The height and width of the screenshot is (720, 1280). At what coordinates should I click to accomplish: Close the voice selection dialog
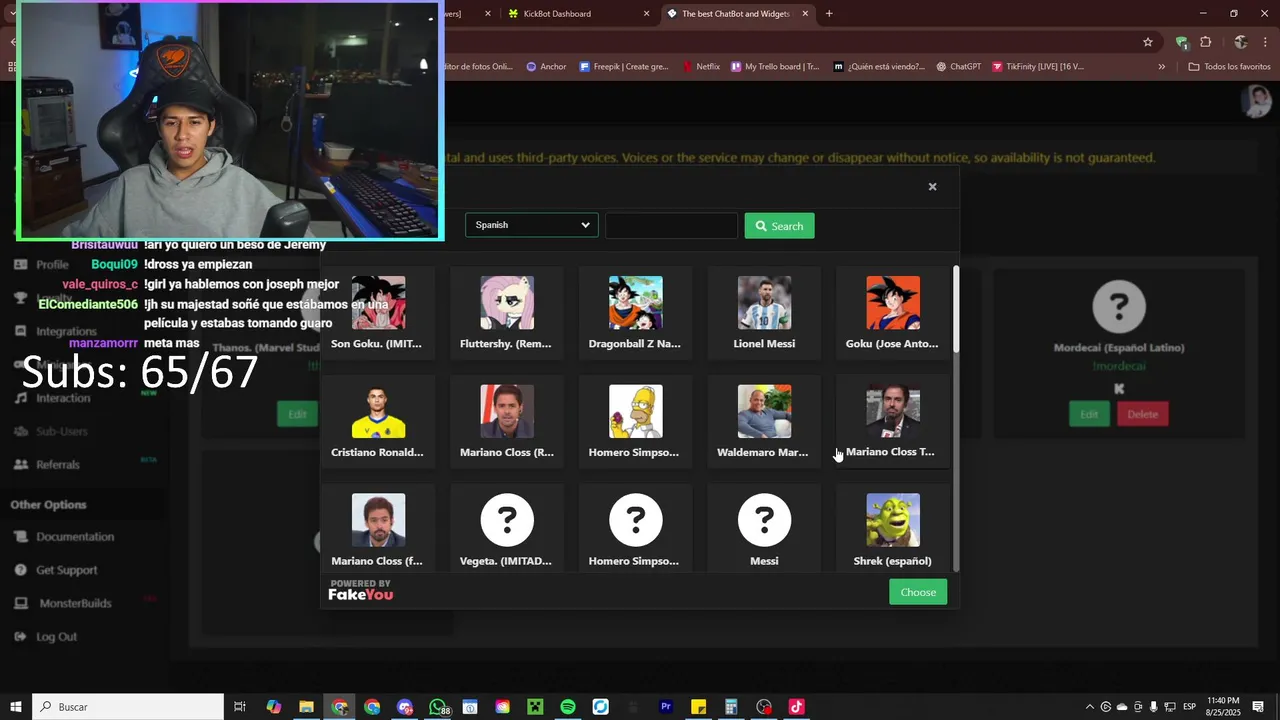[932, 187]
